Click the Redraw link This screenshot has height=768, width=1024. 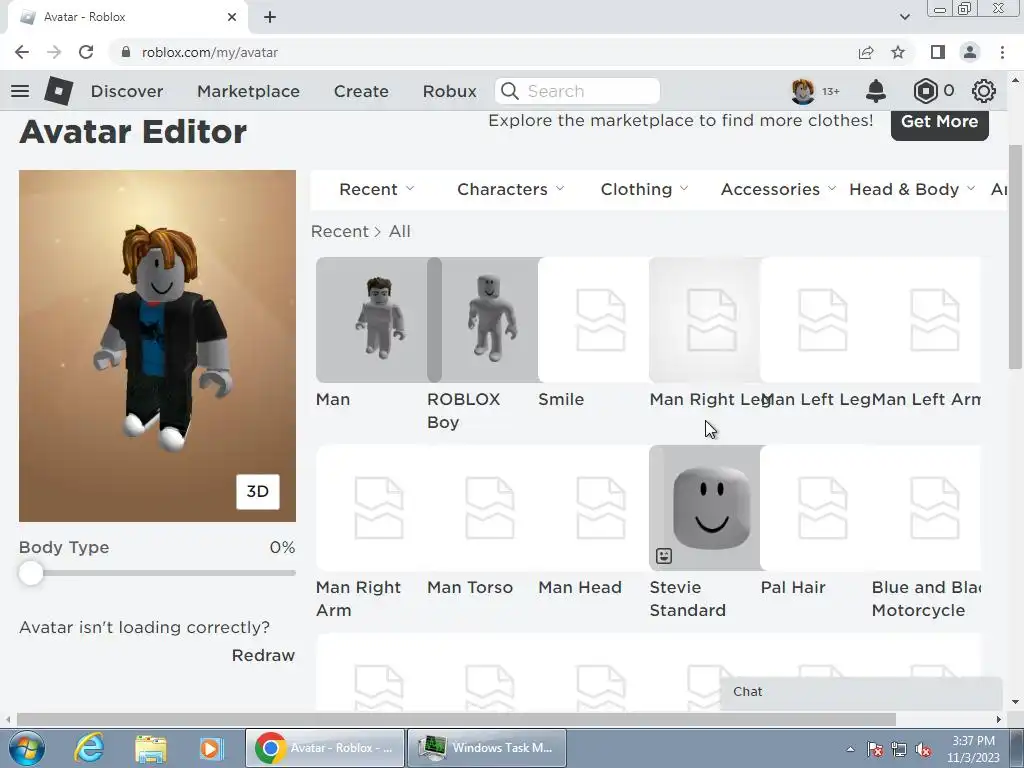point(263,655)
